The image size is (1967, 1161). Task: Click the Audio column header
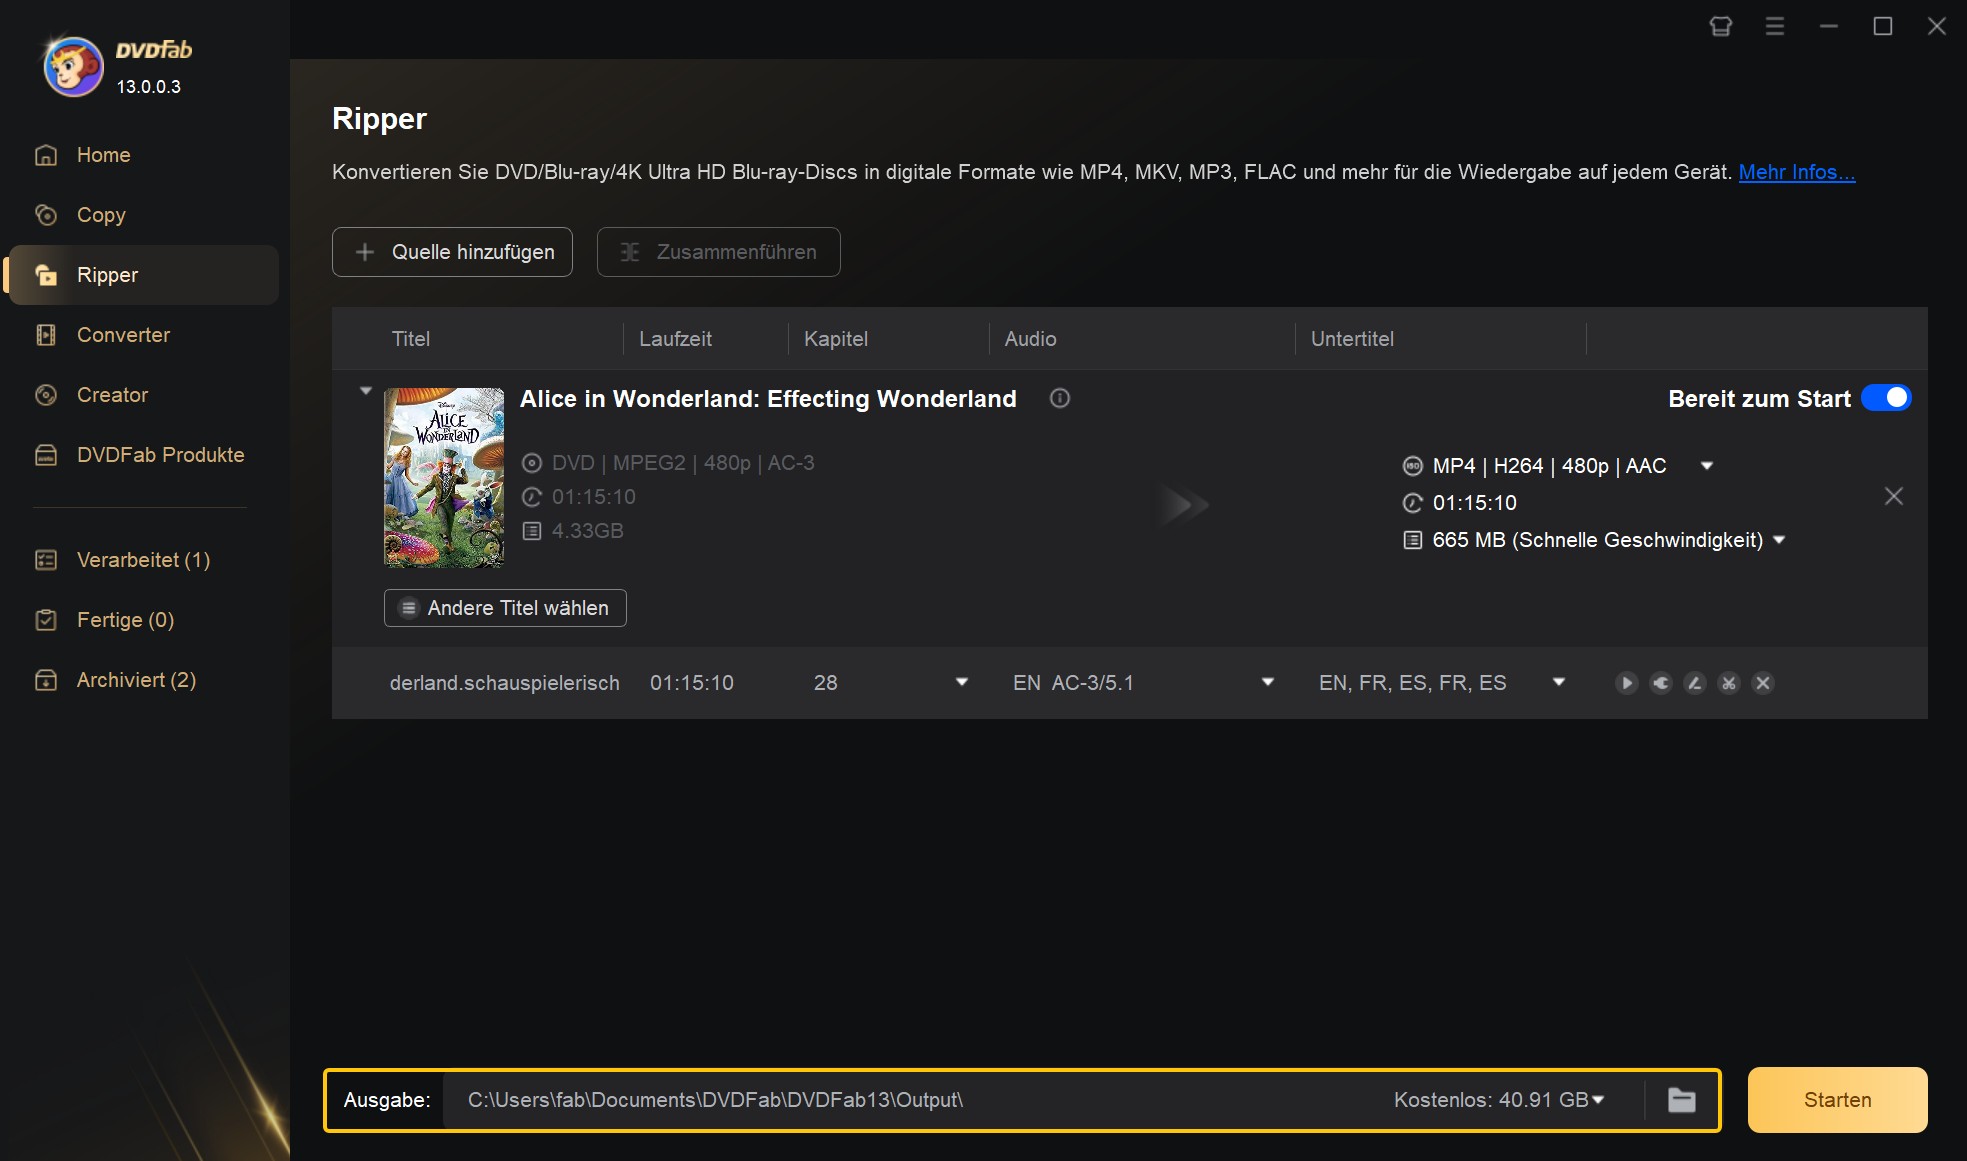point(1030,339)
